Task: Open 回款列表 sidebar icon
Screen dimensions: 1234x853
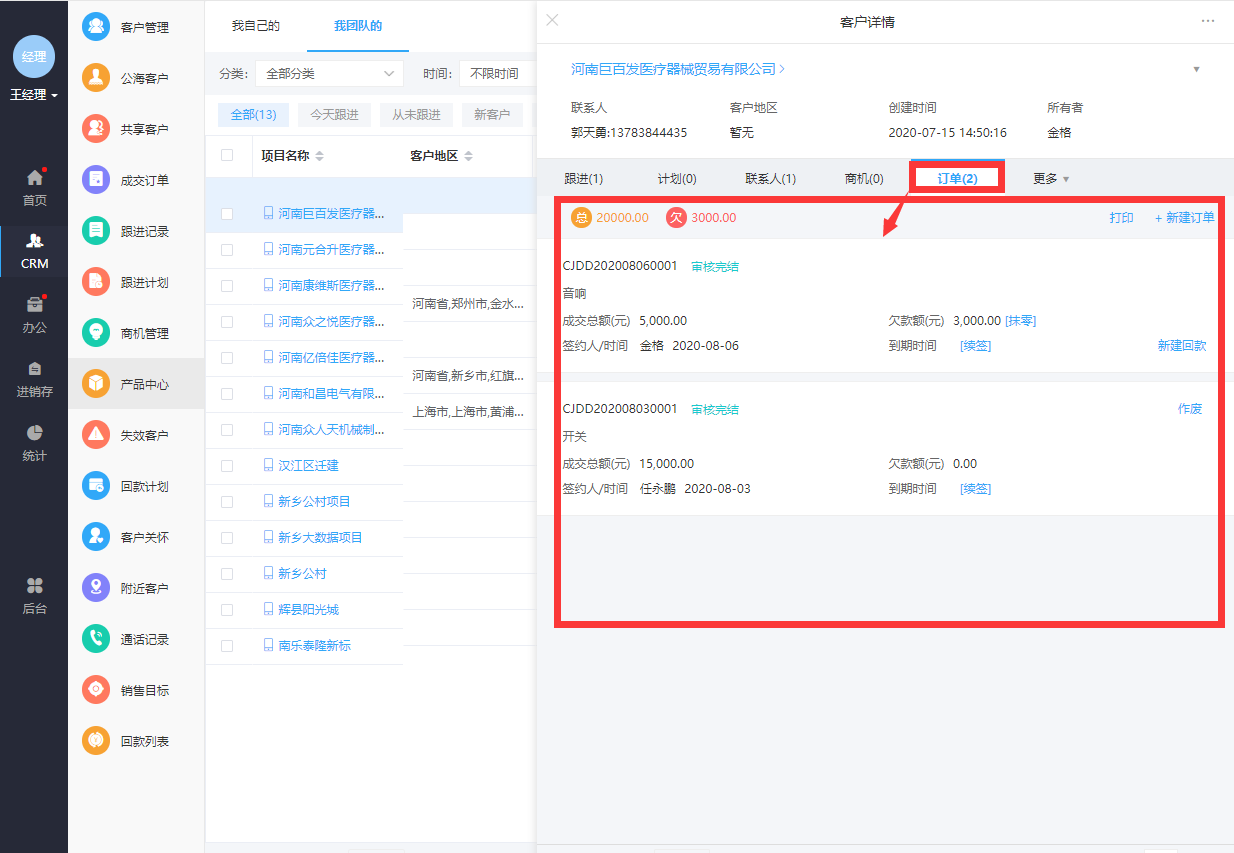Action: coord(96,741)
